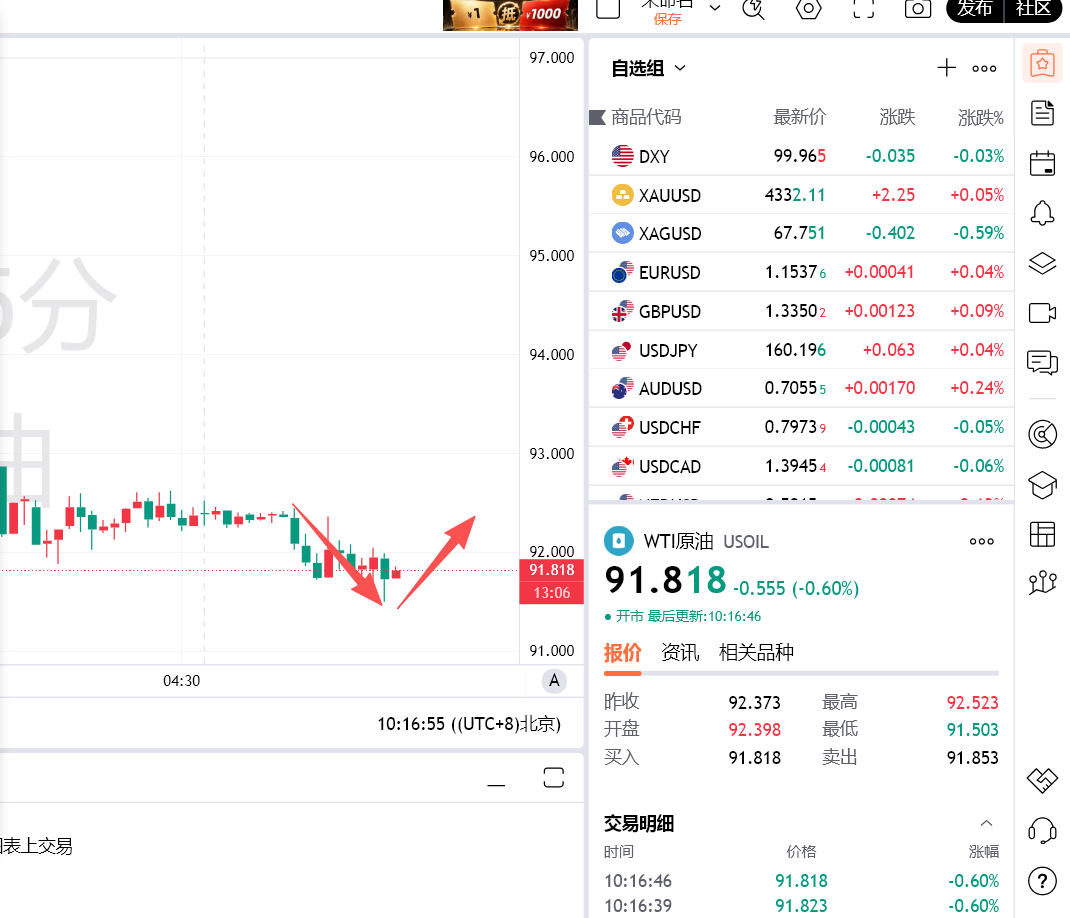The image size is (1070, 918).
Task: Open the alerts bell icon
Action: (x=1042, y=213)
